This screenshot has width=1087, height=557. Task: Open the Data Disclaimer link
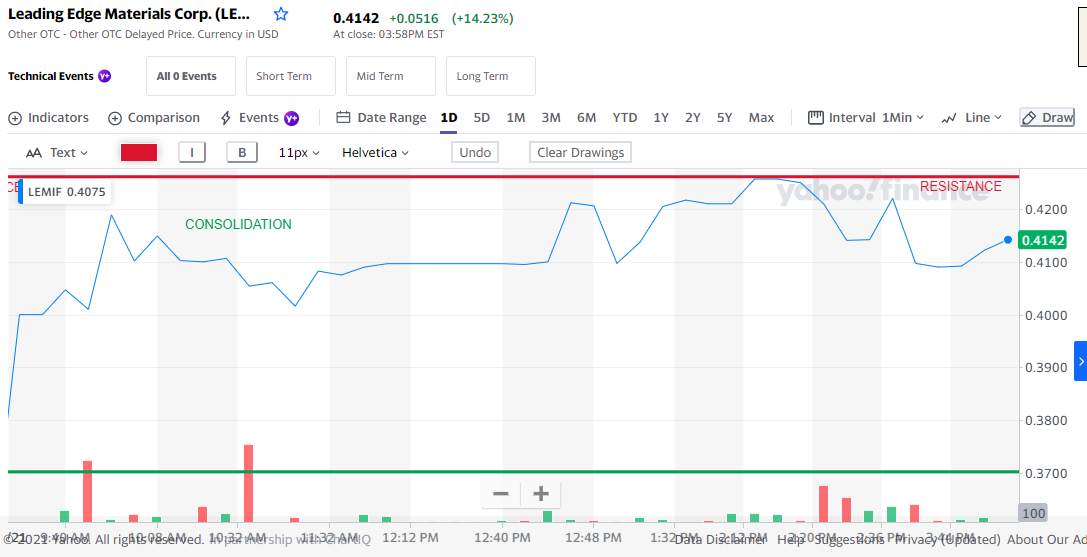[720, 539]
